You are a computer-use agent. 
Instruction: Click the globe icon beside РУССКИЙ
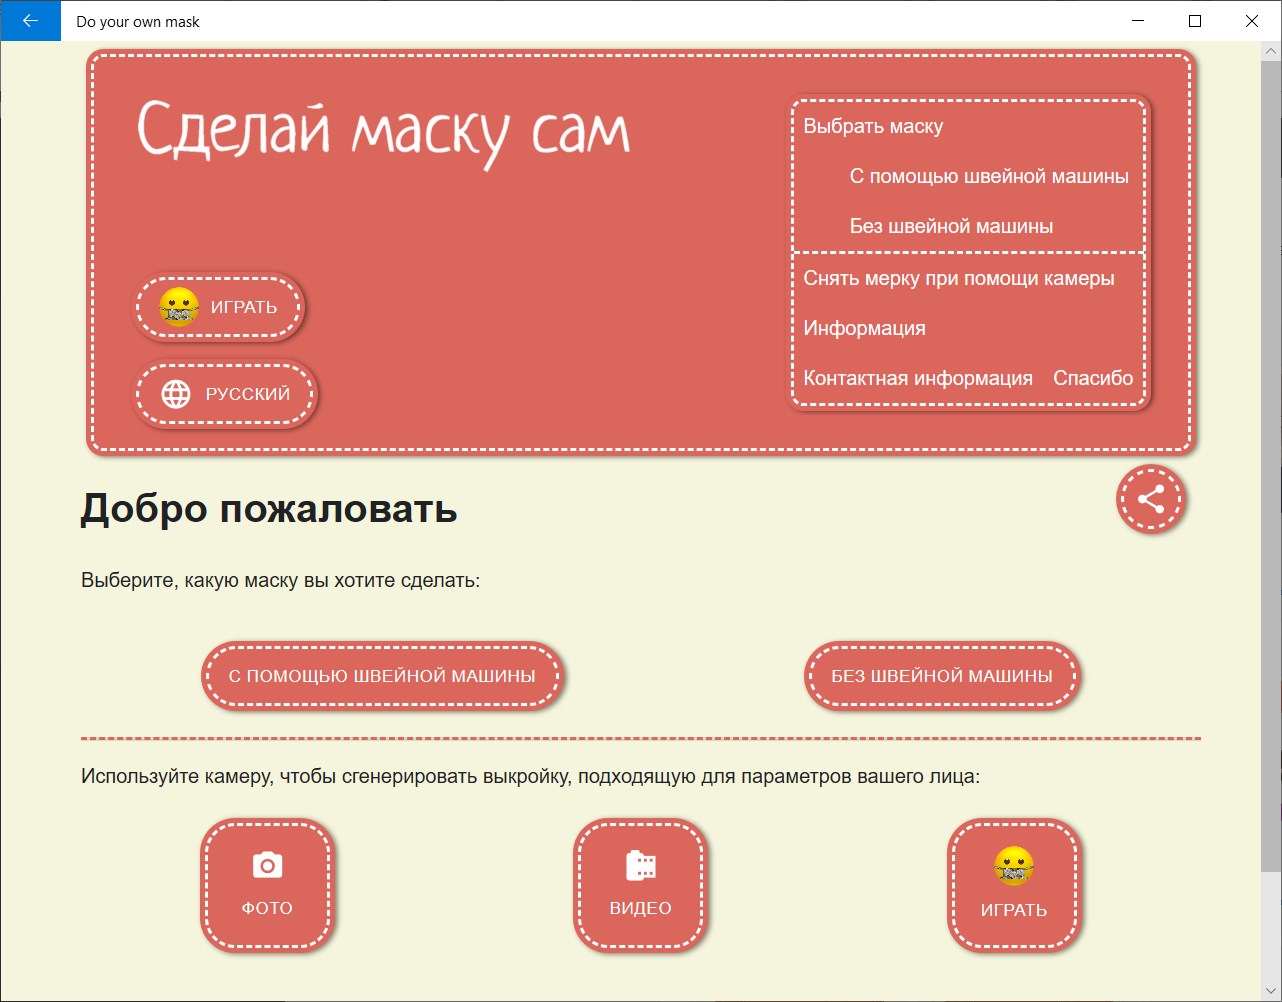click(176, 394)
